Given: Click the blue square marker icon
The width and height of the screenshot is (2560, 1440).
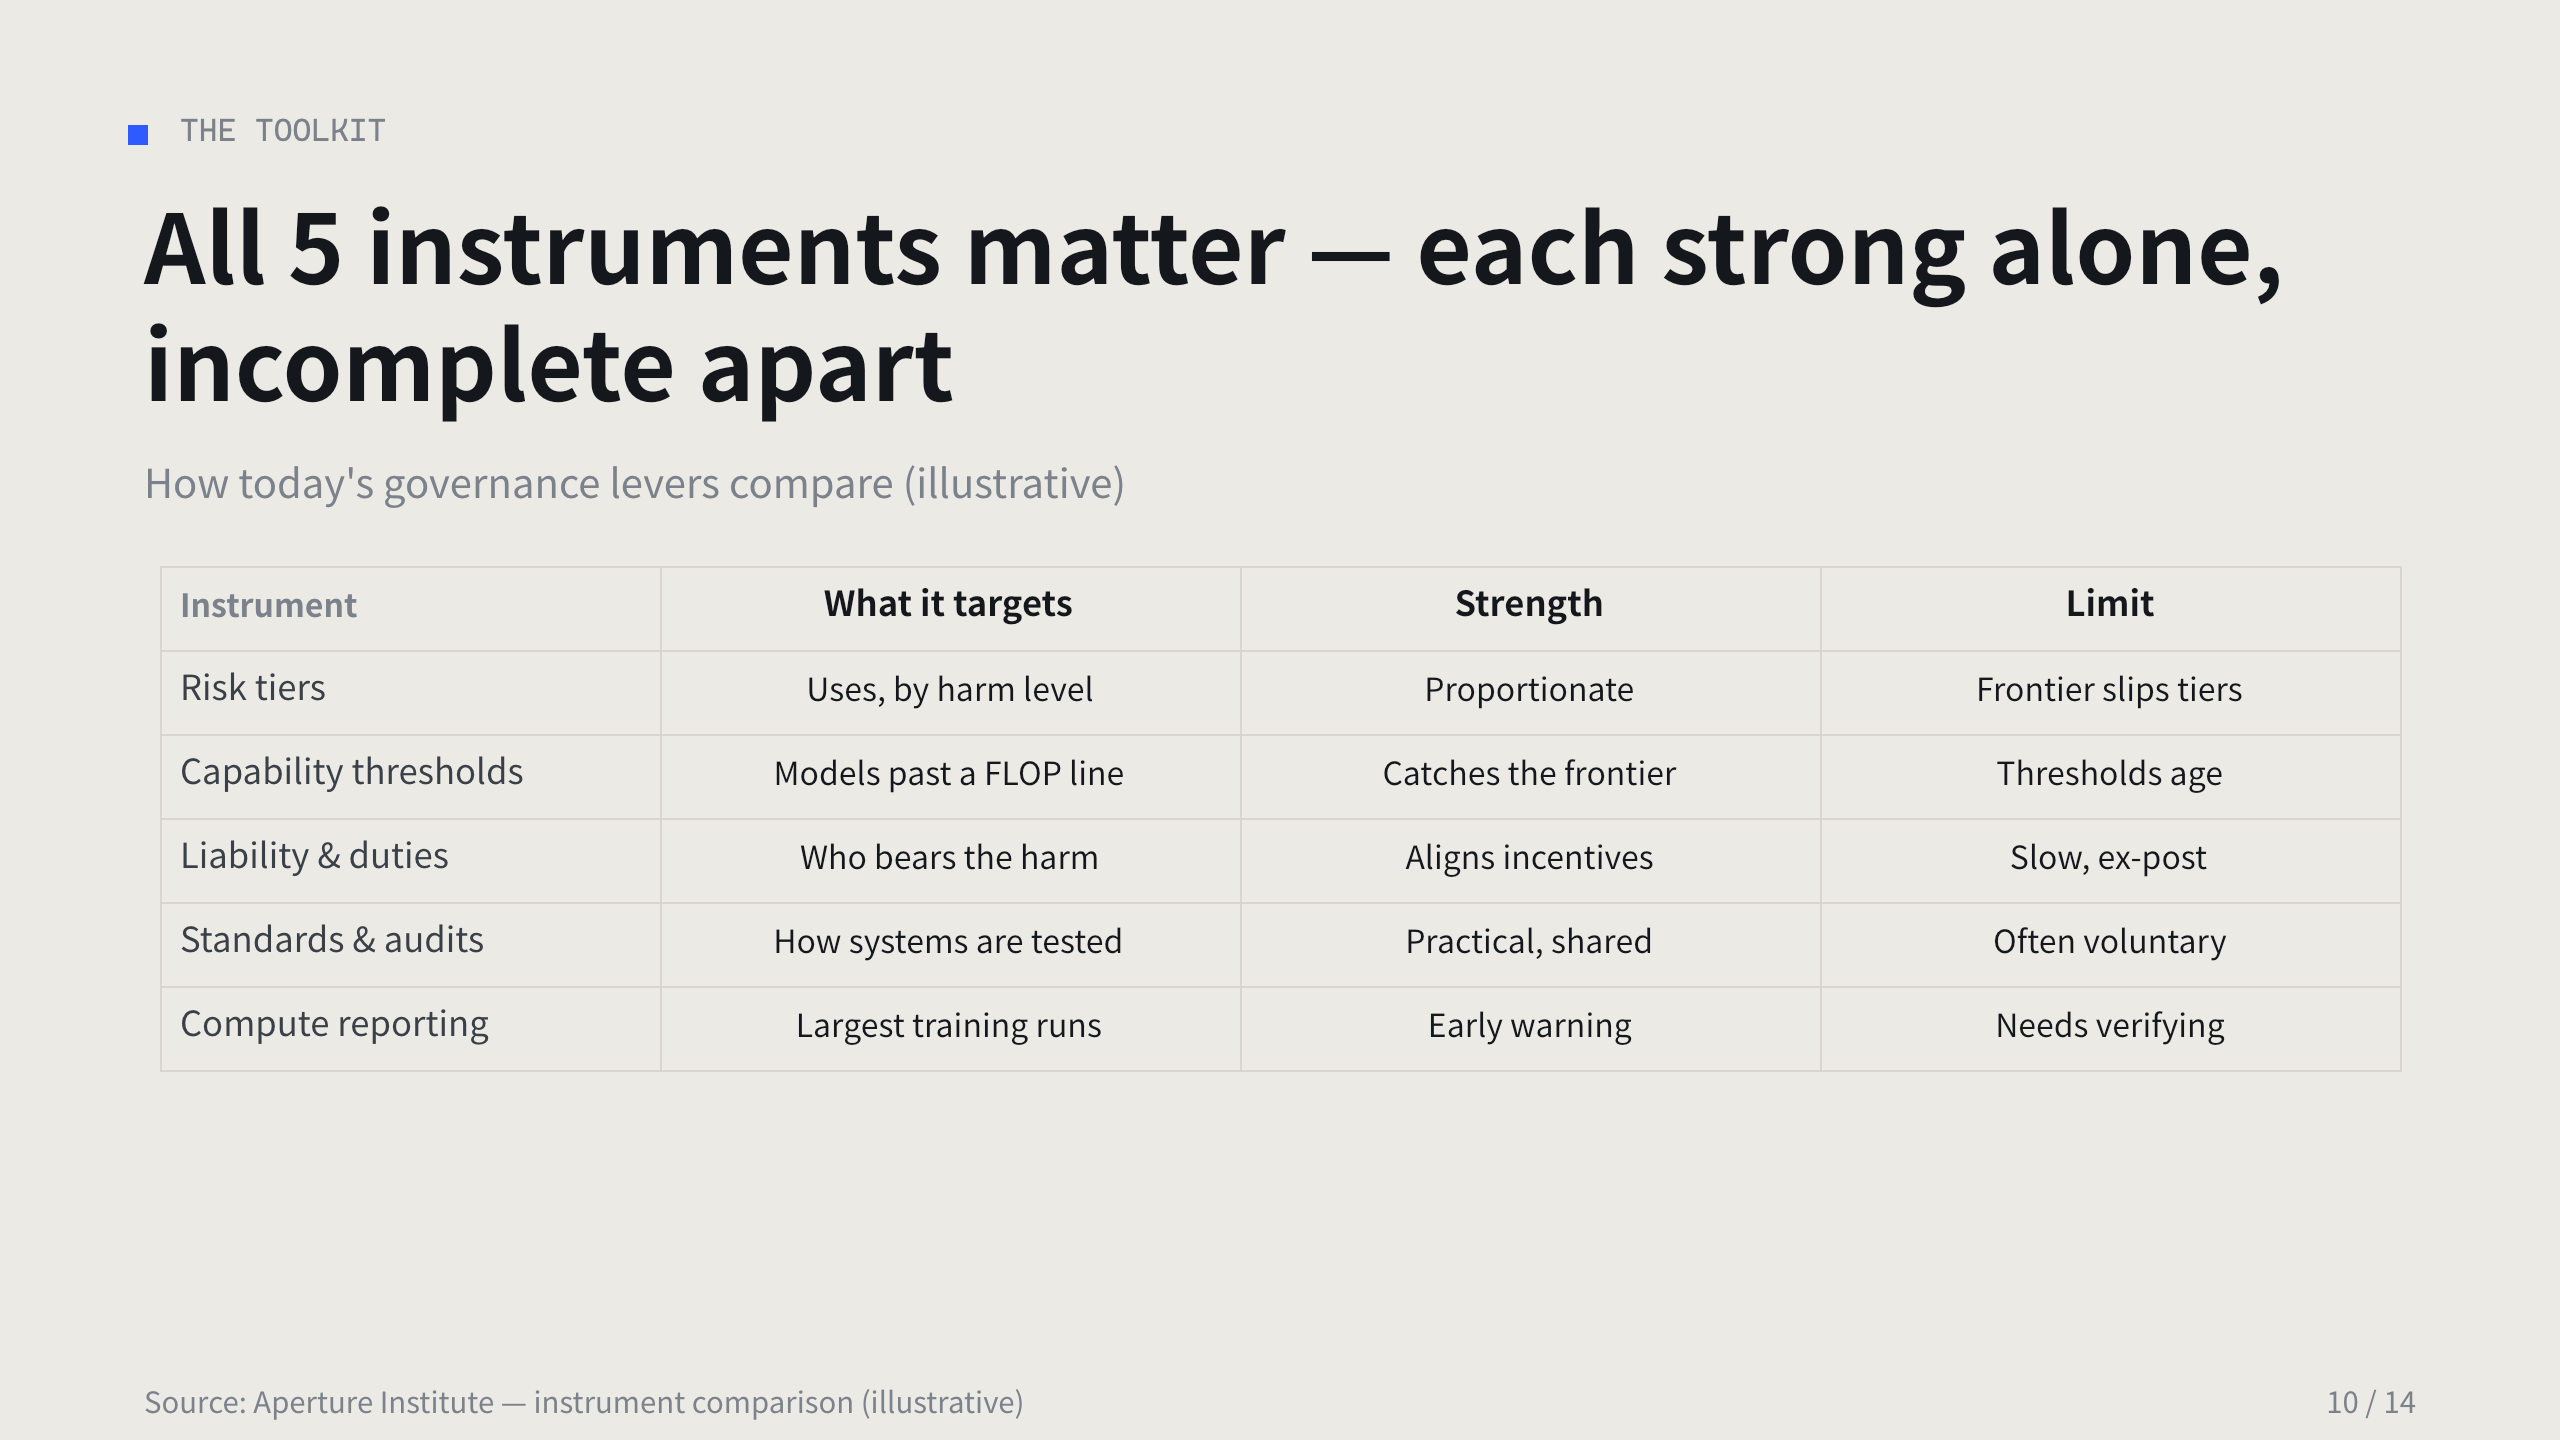Looking at the screenshot, I should pyautogui.click(x=138, y=134).
